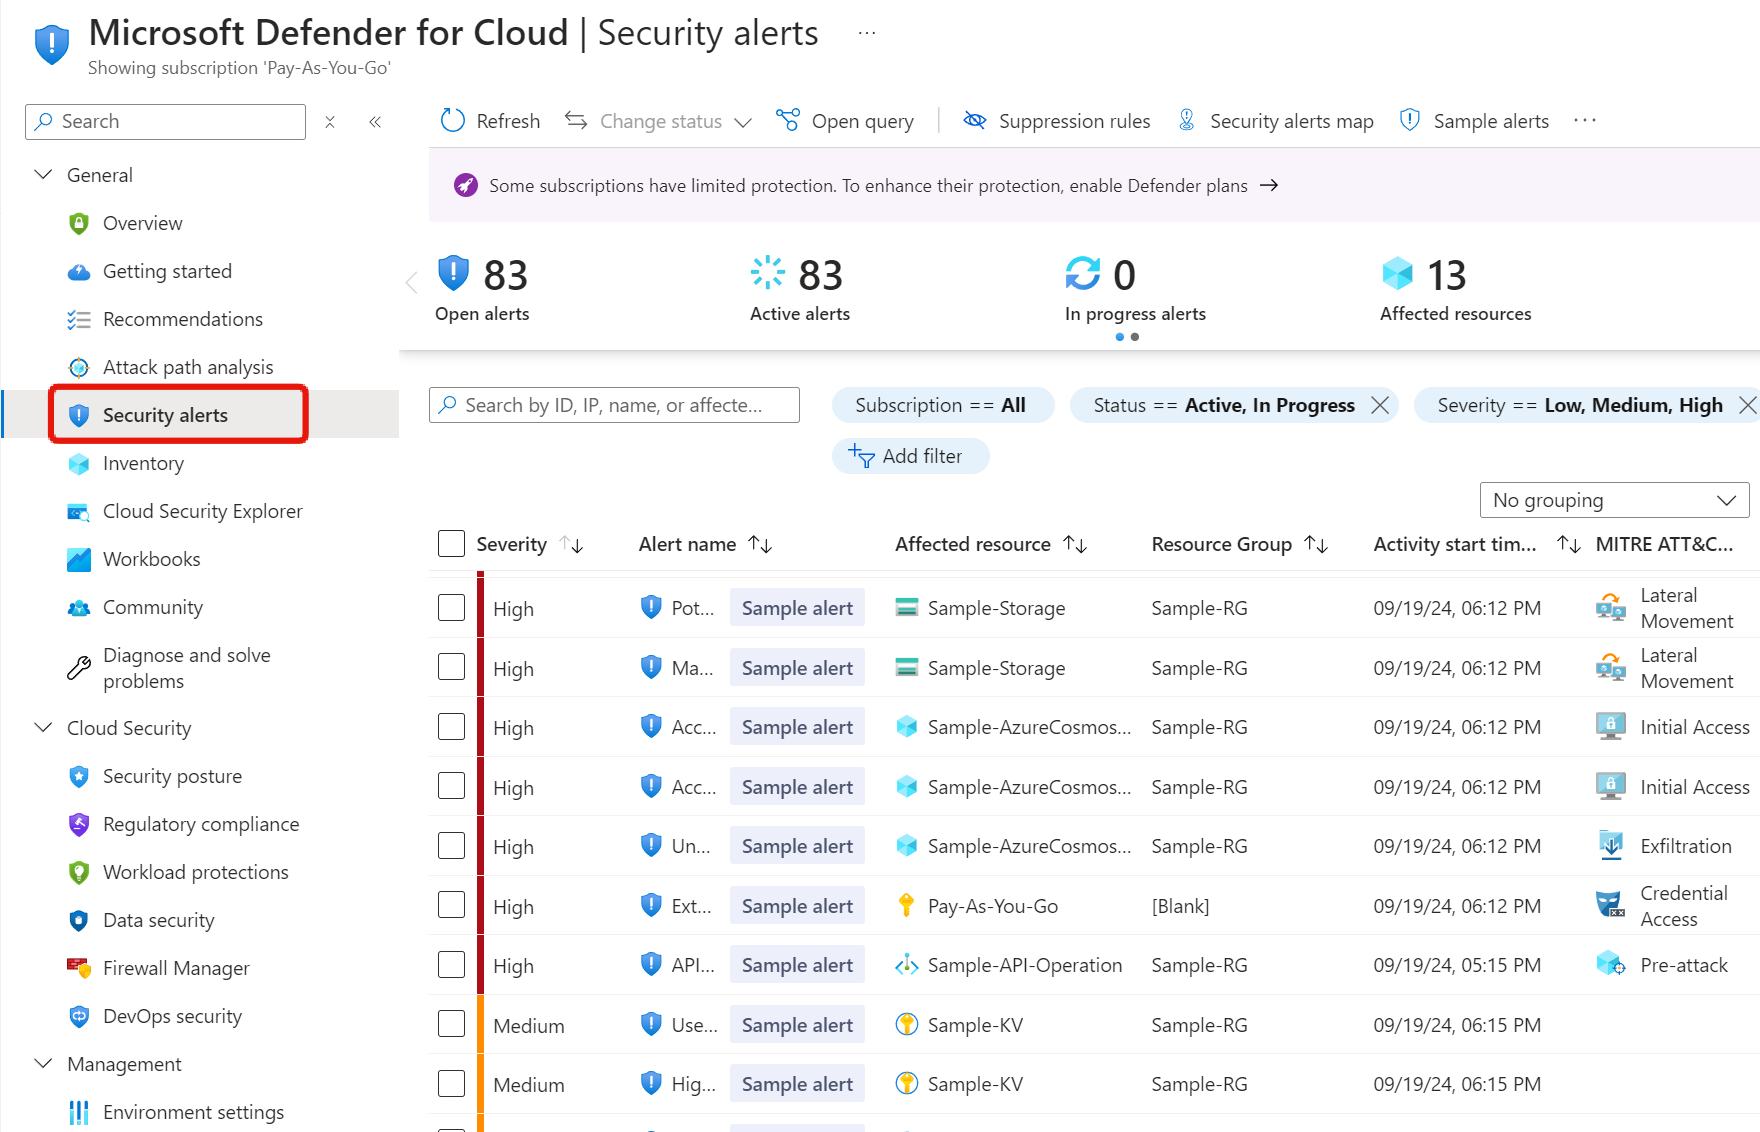Click the Data security icon
Screen dimensions: 1760x1132
point(79,920)
